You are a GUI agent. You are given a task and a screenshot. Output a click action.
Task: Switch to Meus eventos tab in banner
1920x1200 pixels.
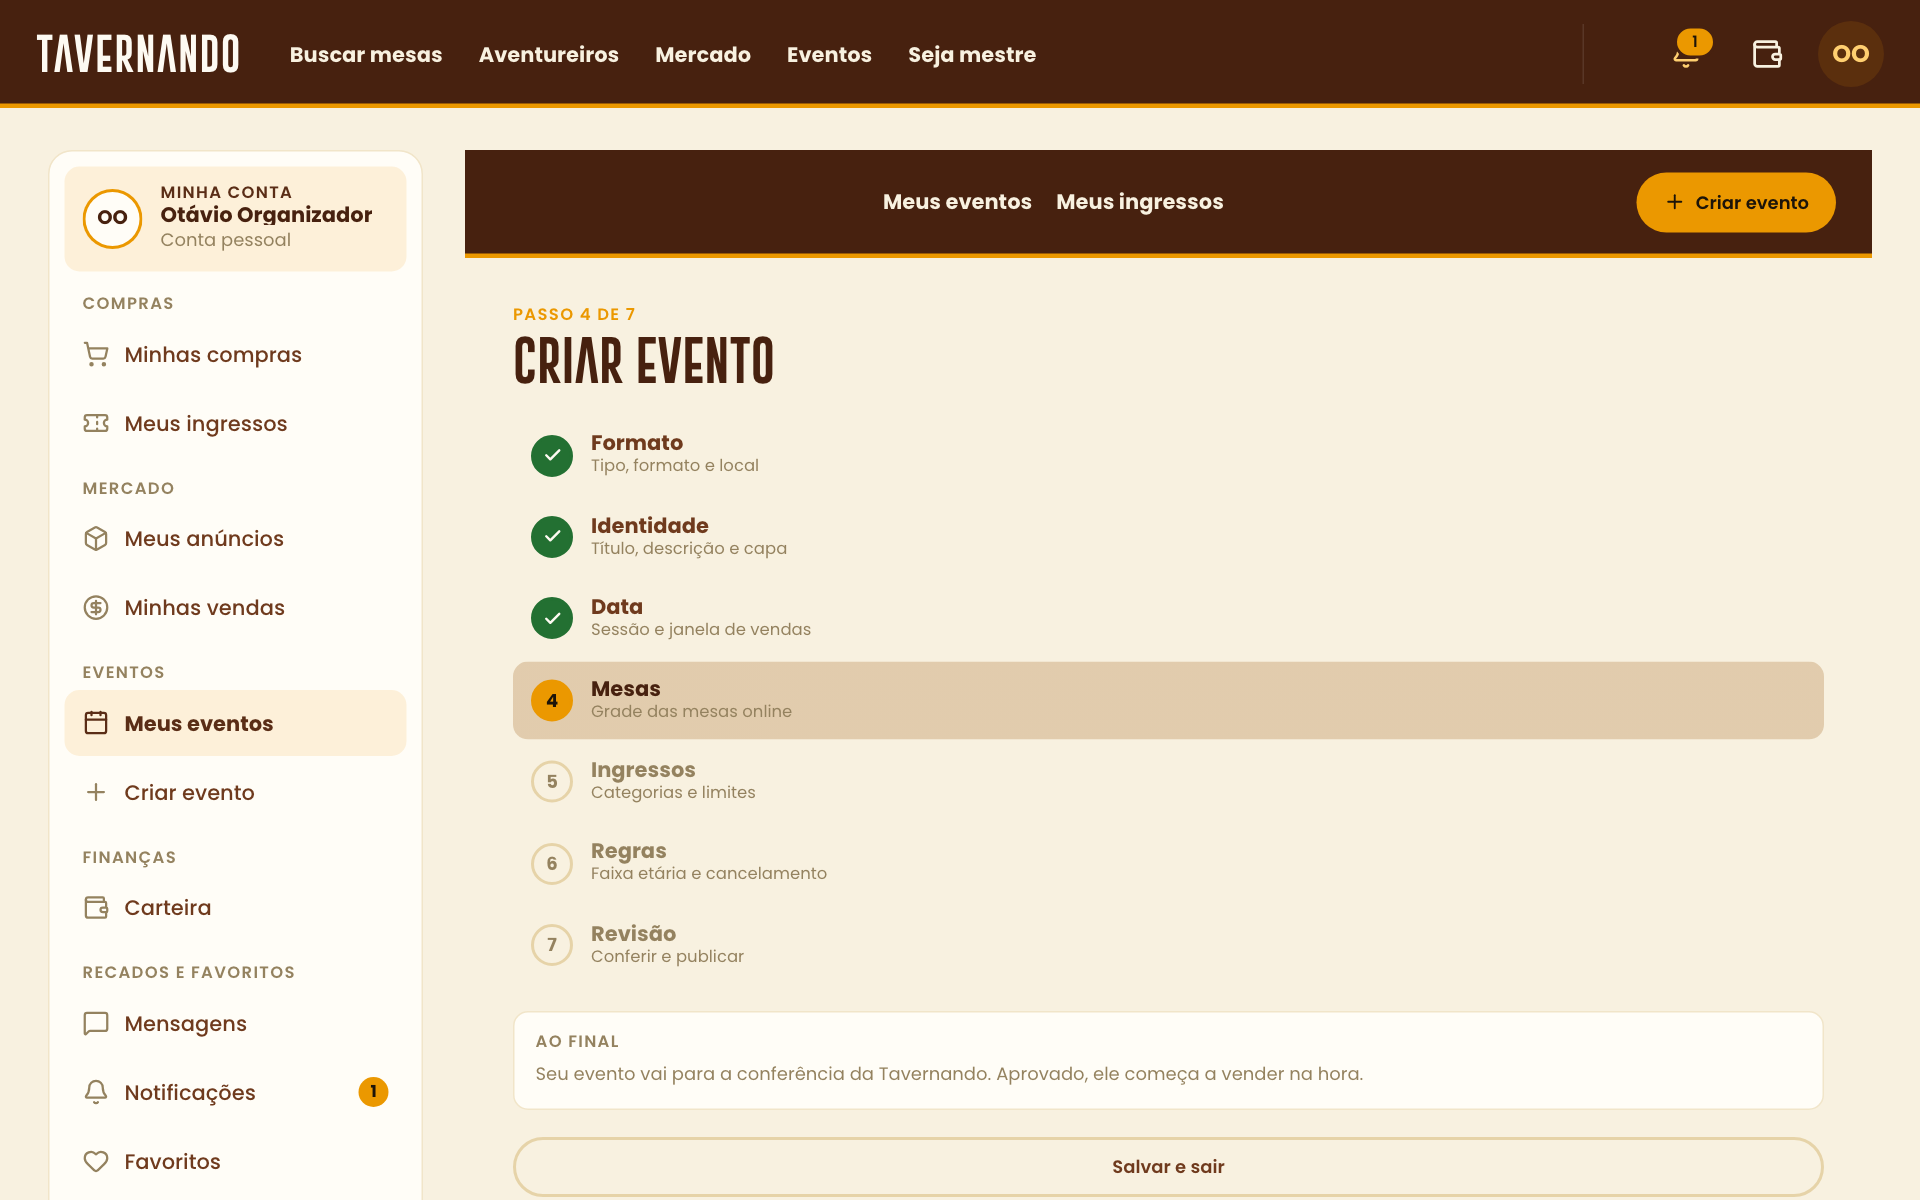click(x=957, y=202)
